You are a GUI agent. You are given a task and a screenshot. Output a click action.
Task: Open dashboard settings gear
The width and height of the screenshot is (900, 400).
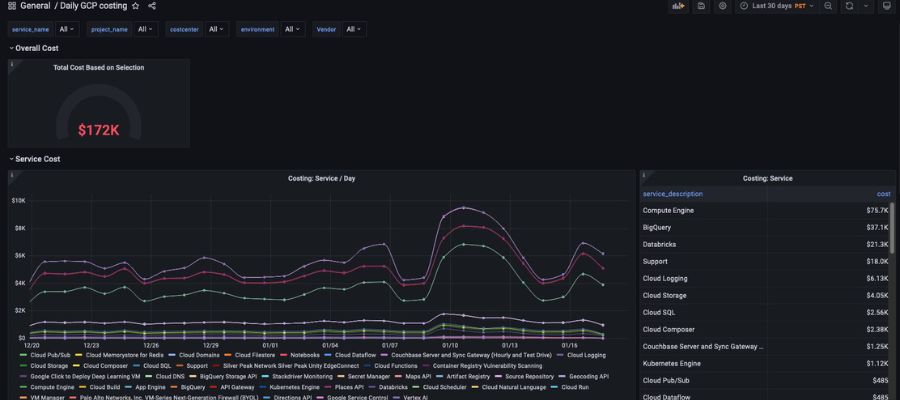[723, 6]
